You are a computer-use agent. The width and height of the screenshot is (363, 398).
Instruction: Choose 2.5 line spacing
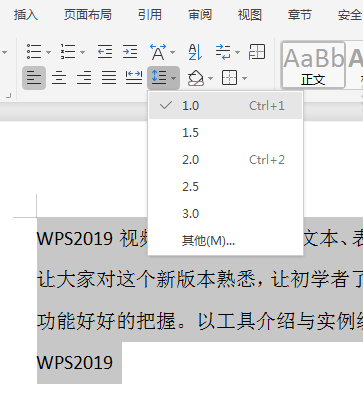(226, 187)
